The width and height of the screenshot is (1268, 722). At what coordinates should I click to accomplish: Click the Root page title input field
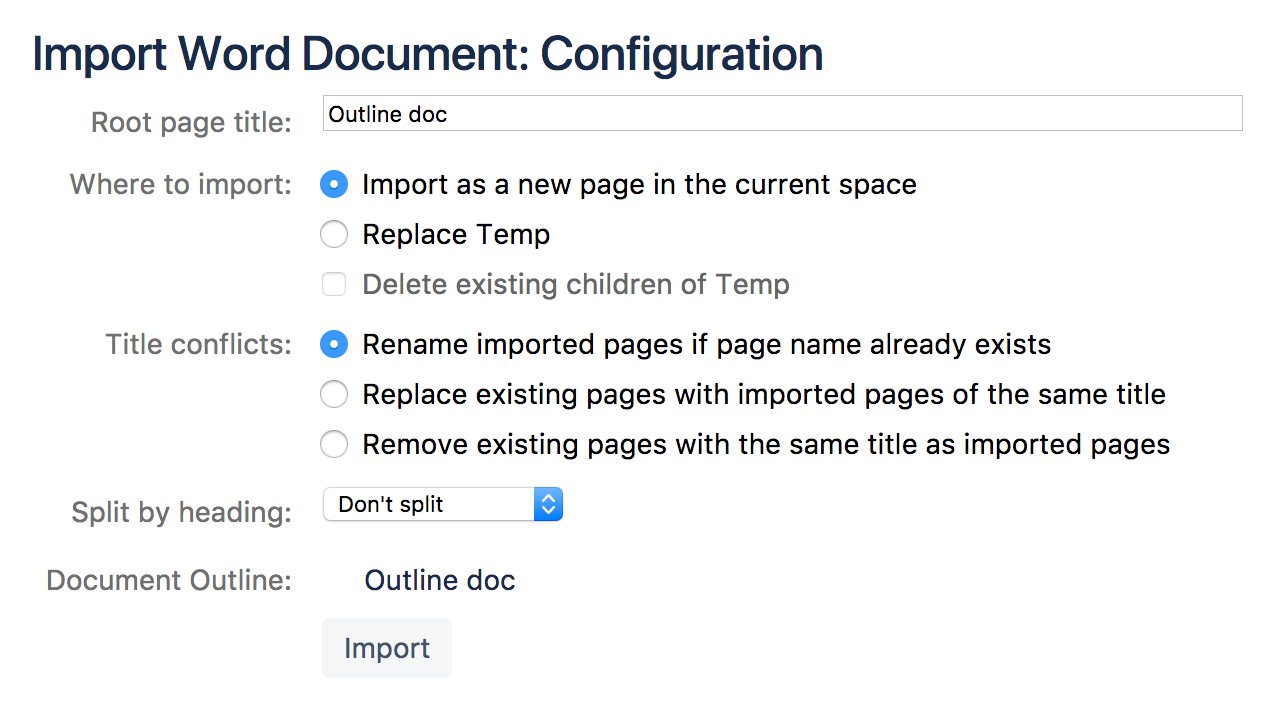[782, 113]
